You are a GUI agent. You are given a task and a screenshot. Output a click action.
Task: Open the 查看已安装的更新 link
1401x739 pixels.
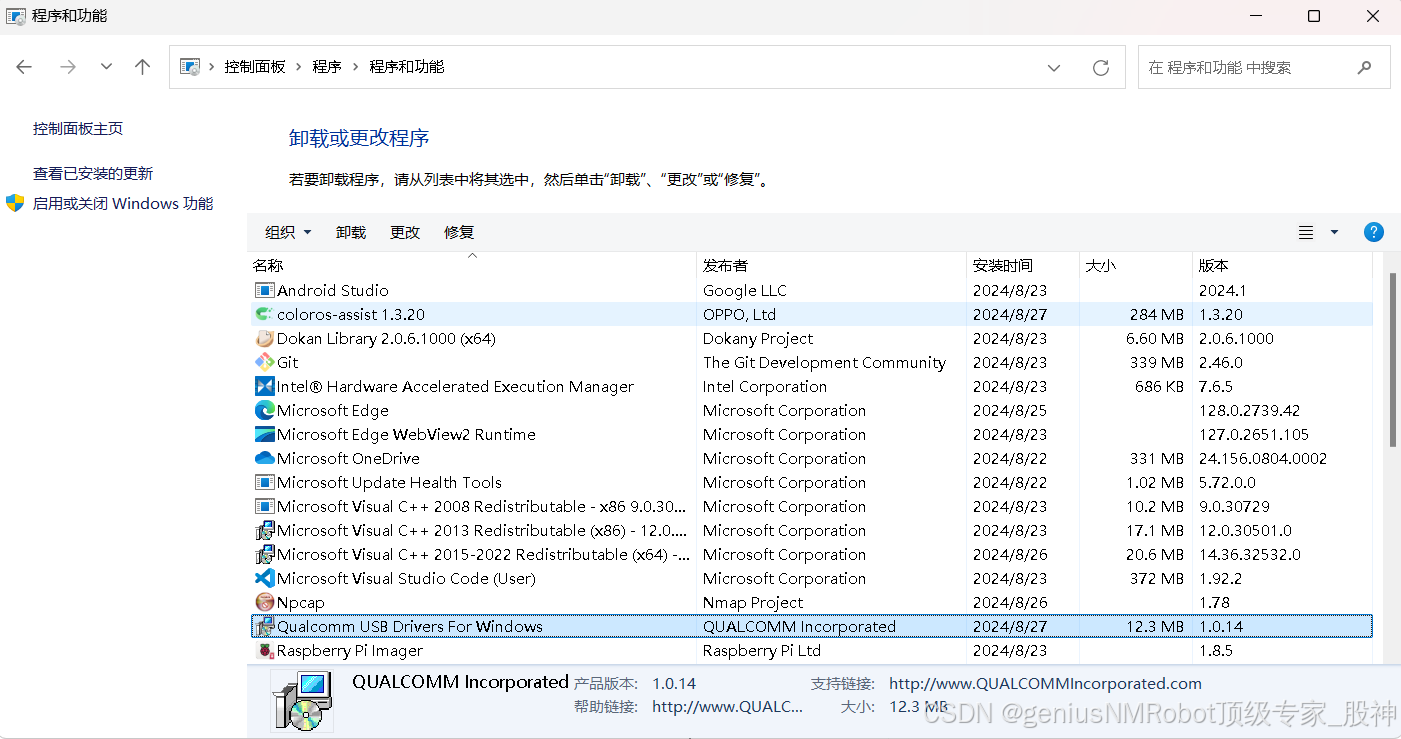coord(93,173)
